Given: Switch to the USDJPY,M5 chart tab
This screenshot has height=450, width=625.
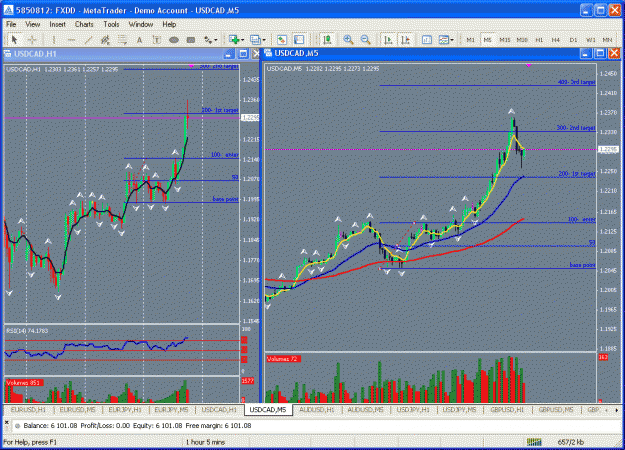Looking at the screenshot, I should click(459, 409).
